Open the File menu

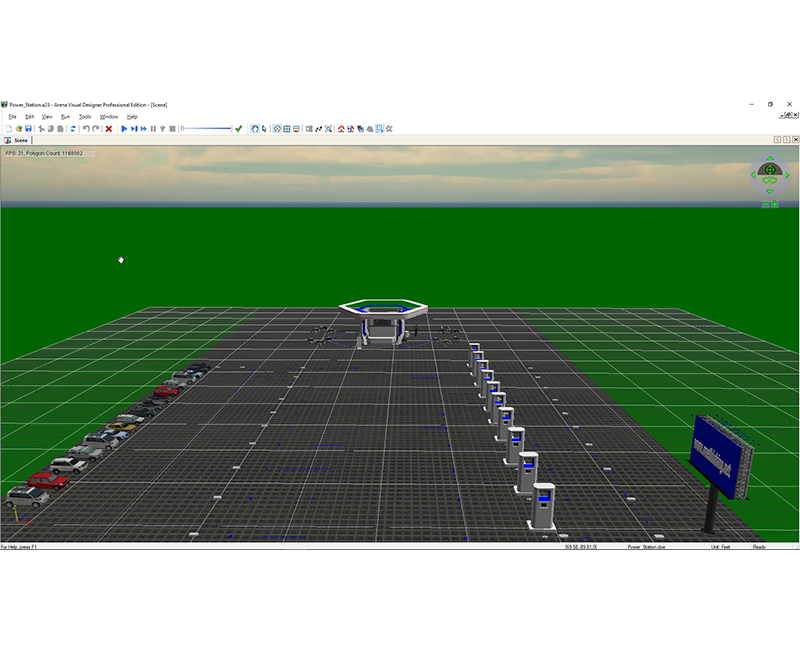tap(12, 117)
